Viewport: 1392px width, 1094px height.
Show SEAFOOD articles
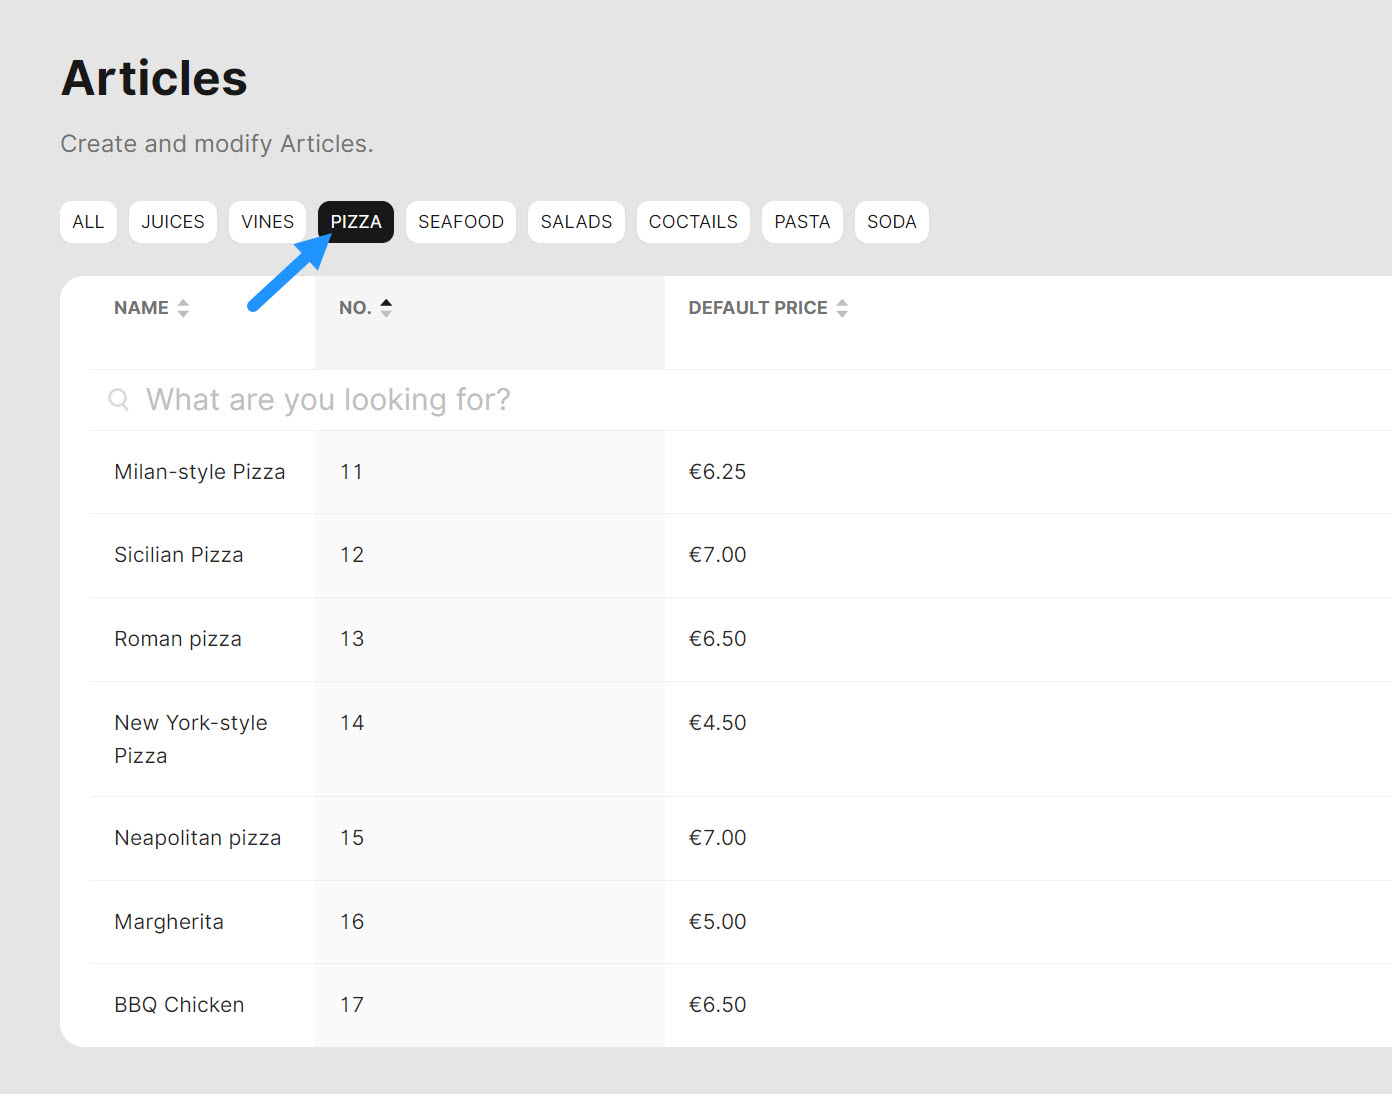coord(460,222)
